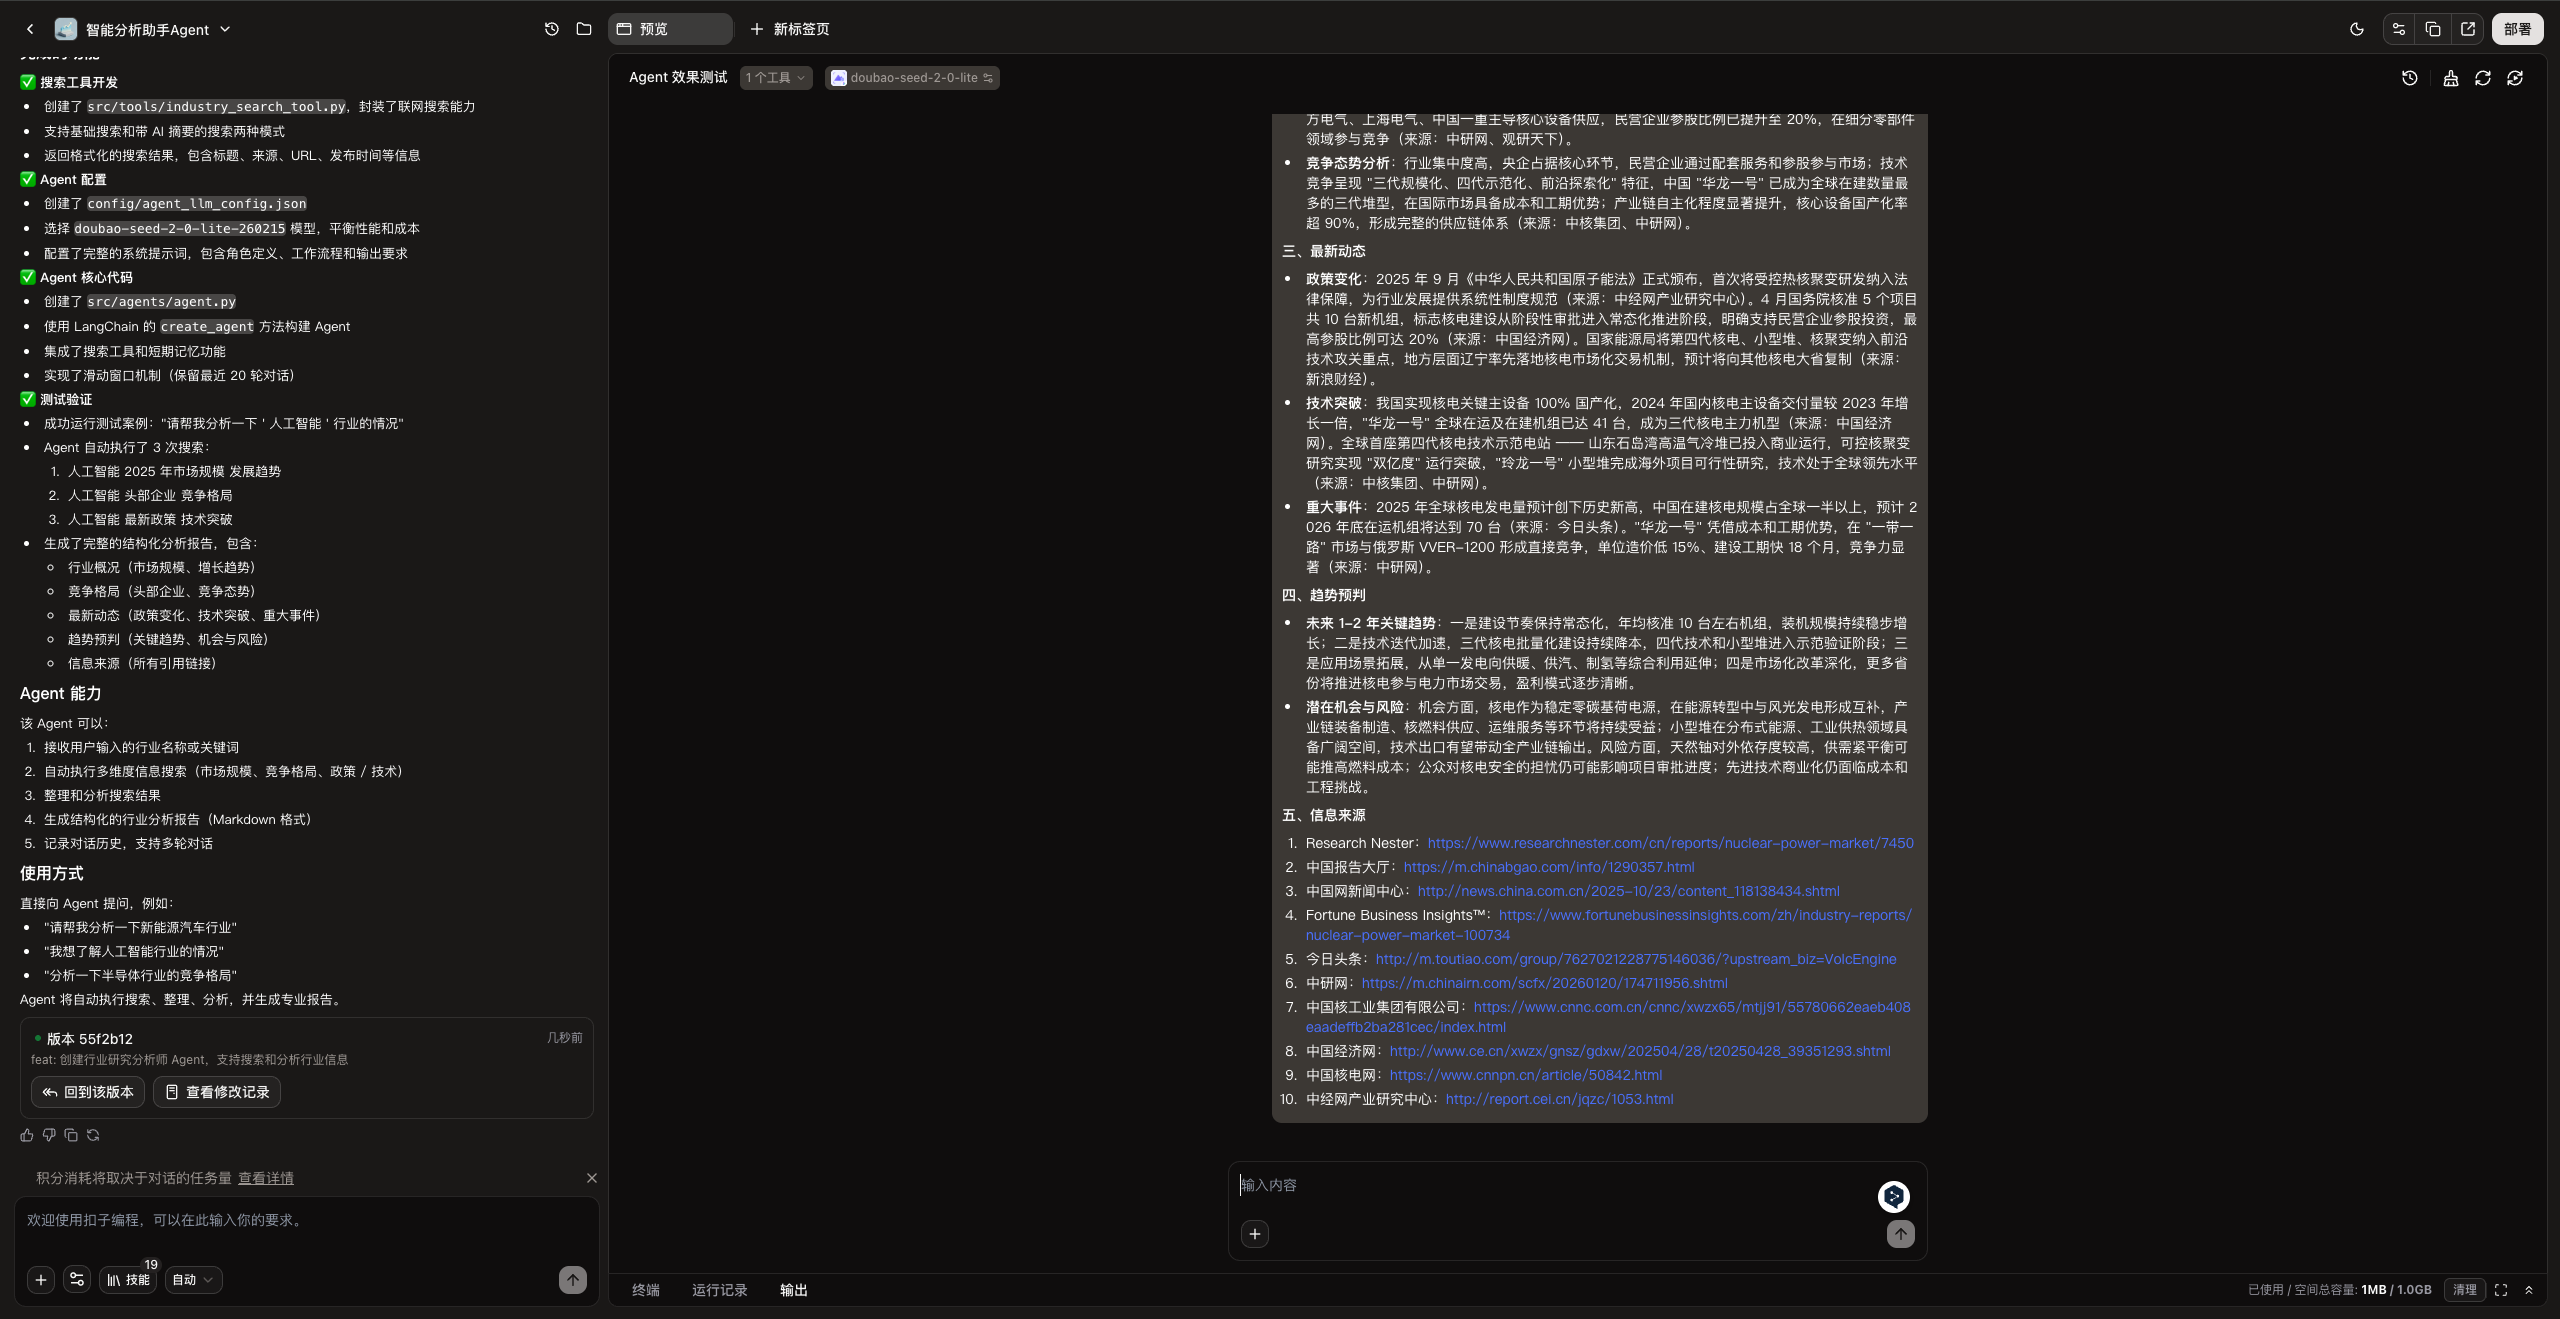Open preview in external window icon
This screenshot has width=2560, height=1319.
[2468, 29]
